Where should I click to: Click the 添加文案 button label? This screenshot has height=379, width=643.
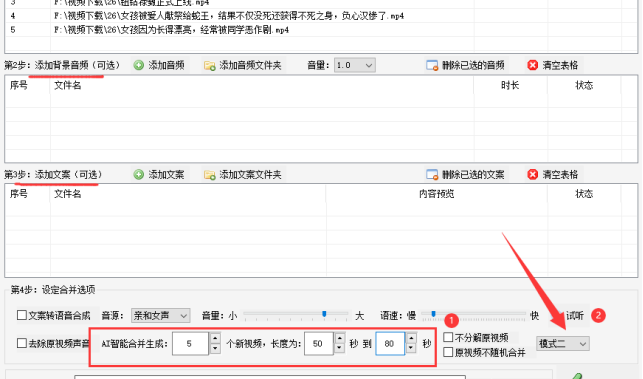[x=166, y=175]
